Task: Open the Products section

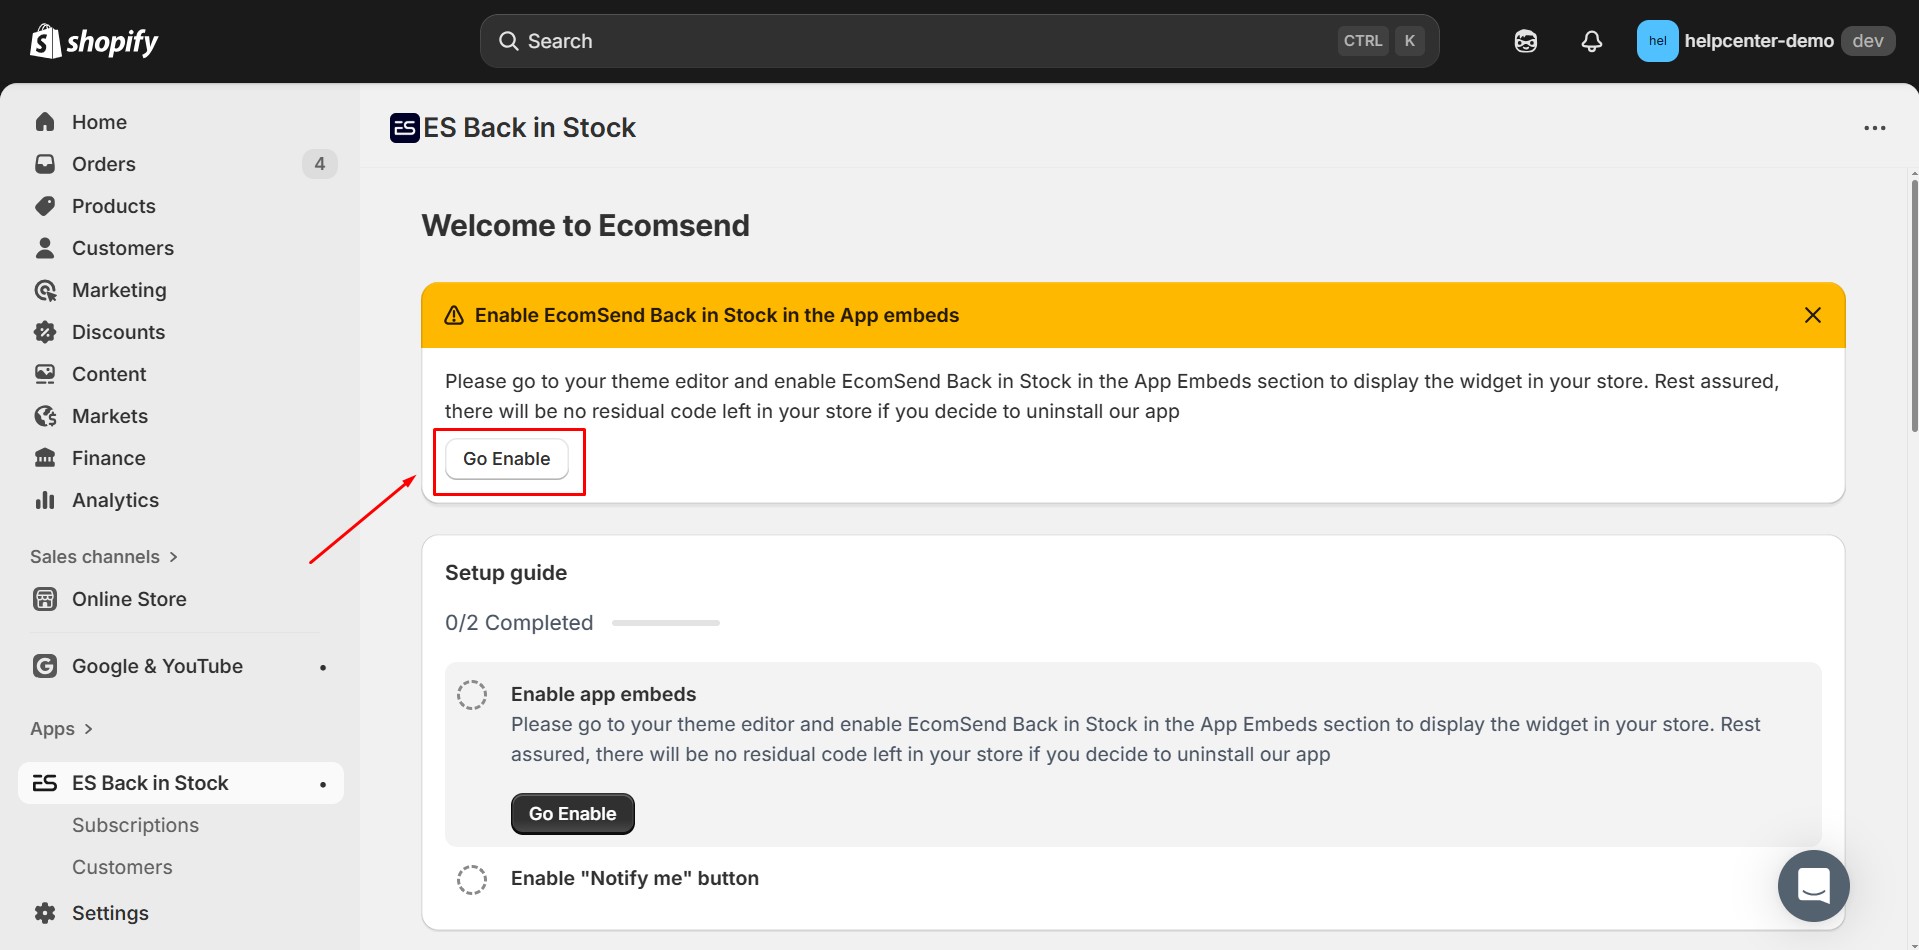Action: point(113,206)
